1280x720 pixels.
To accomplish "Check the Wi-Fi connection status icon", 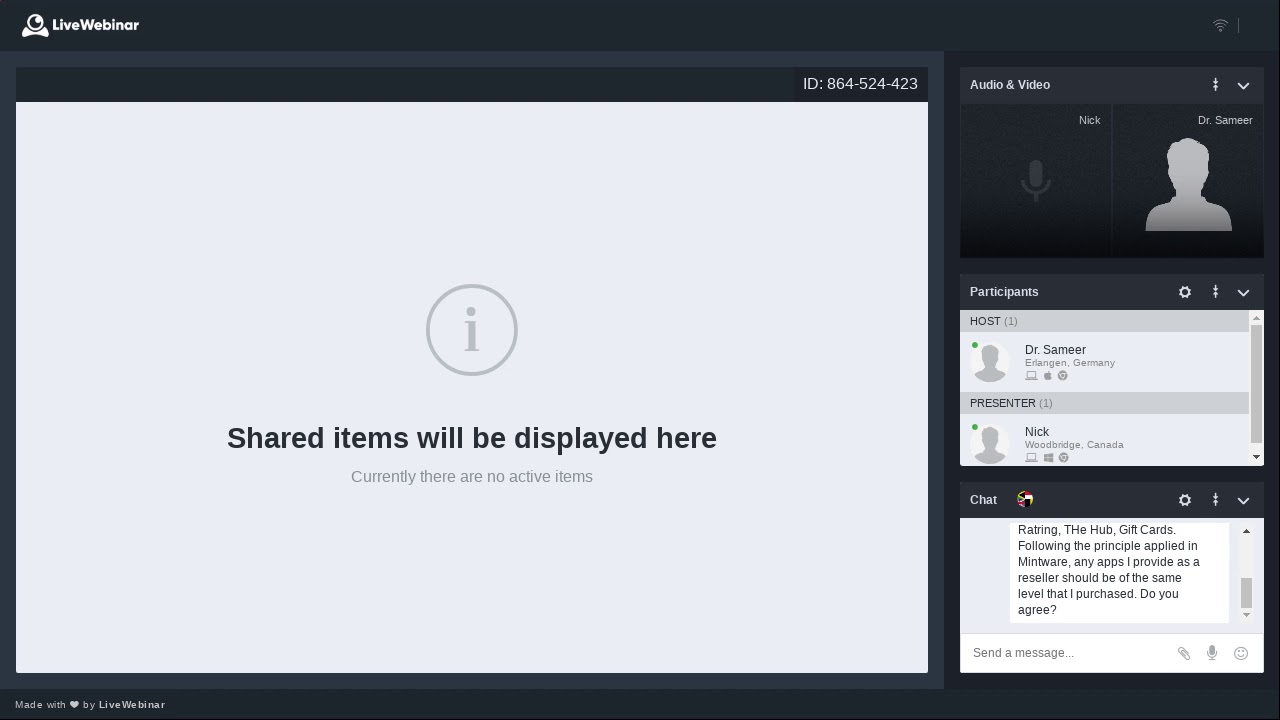I will pyautogui.click(x=1220, y=25).
